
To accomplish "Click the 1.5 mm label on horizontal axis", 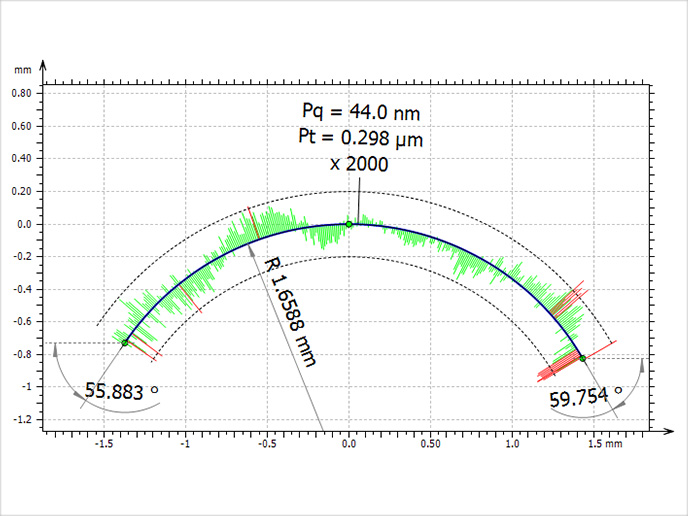I will (x=605, y=444).
